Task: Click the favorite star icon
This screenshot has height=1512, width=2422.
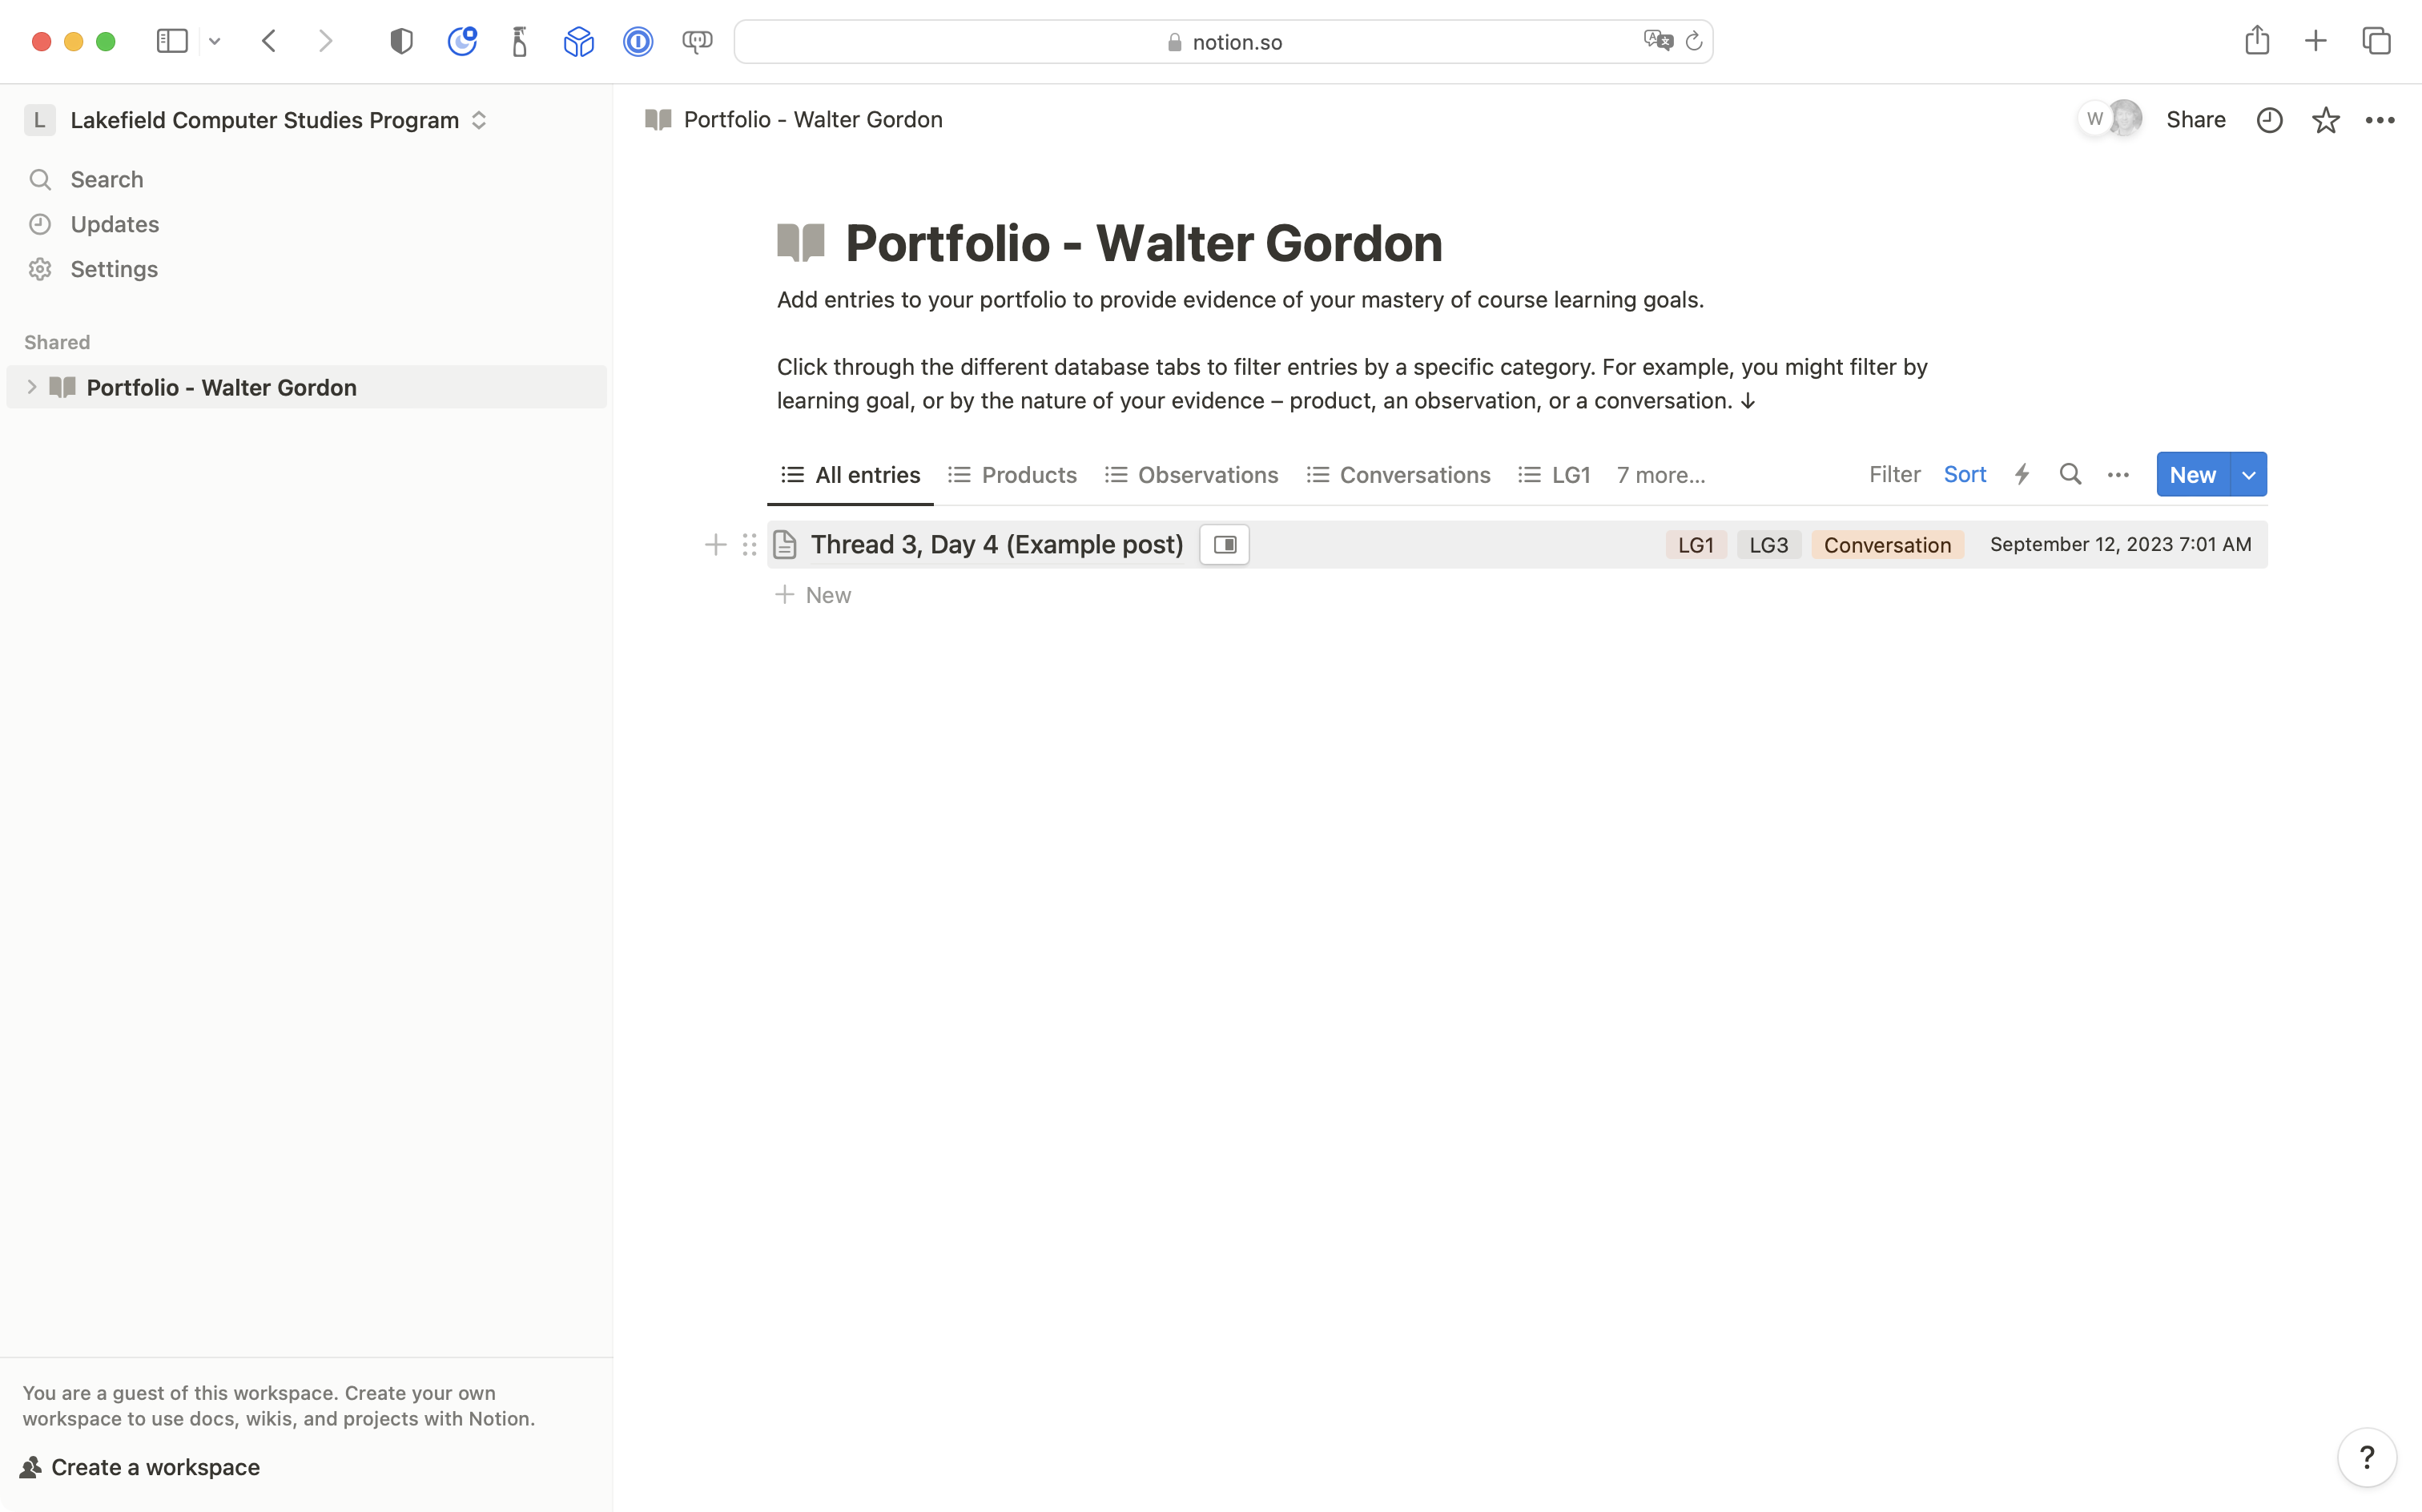Action: click(x=2325, y=119)
